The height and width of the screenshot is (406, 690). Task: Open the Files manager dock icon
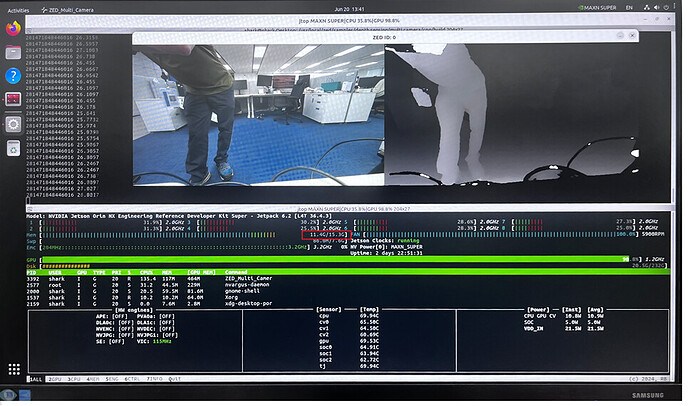point(13,53)
